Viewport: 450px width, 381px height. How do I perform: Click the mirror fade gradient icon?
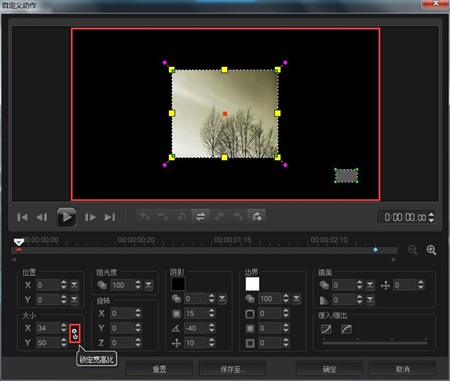point(324,300)
